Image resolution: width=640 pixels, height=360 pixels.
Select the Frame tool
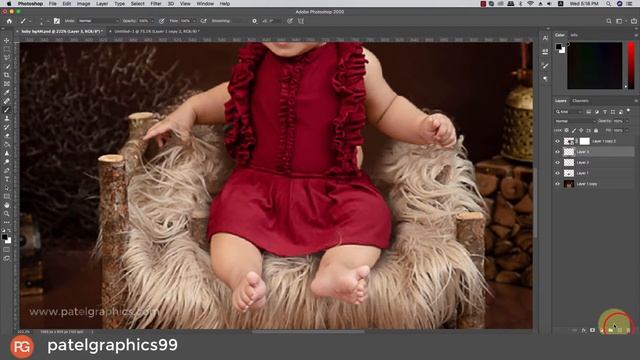(x=7, y=84)
